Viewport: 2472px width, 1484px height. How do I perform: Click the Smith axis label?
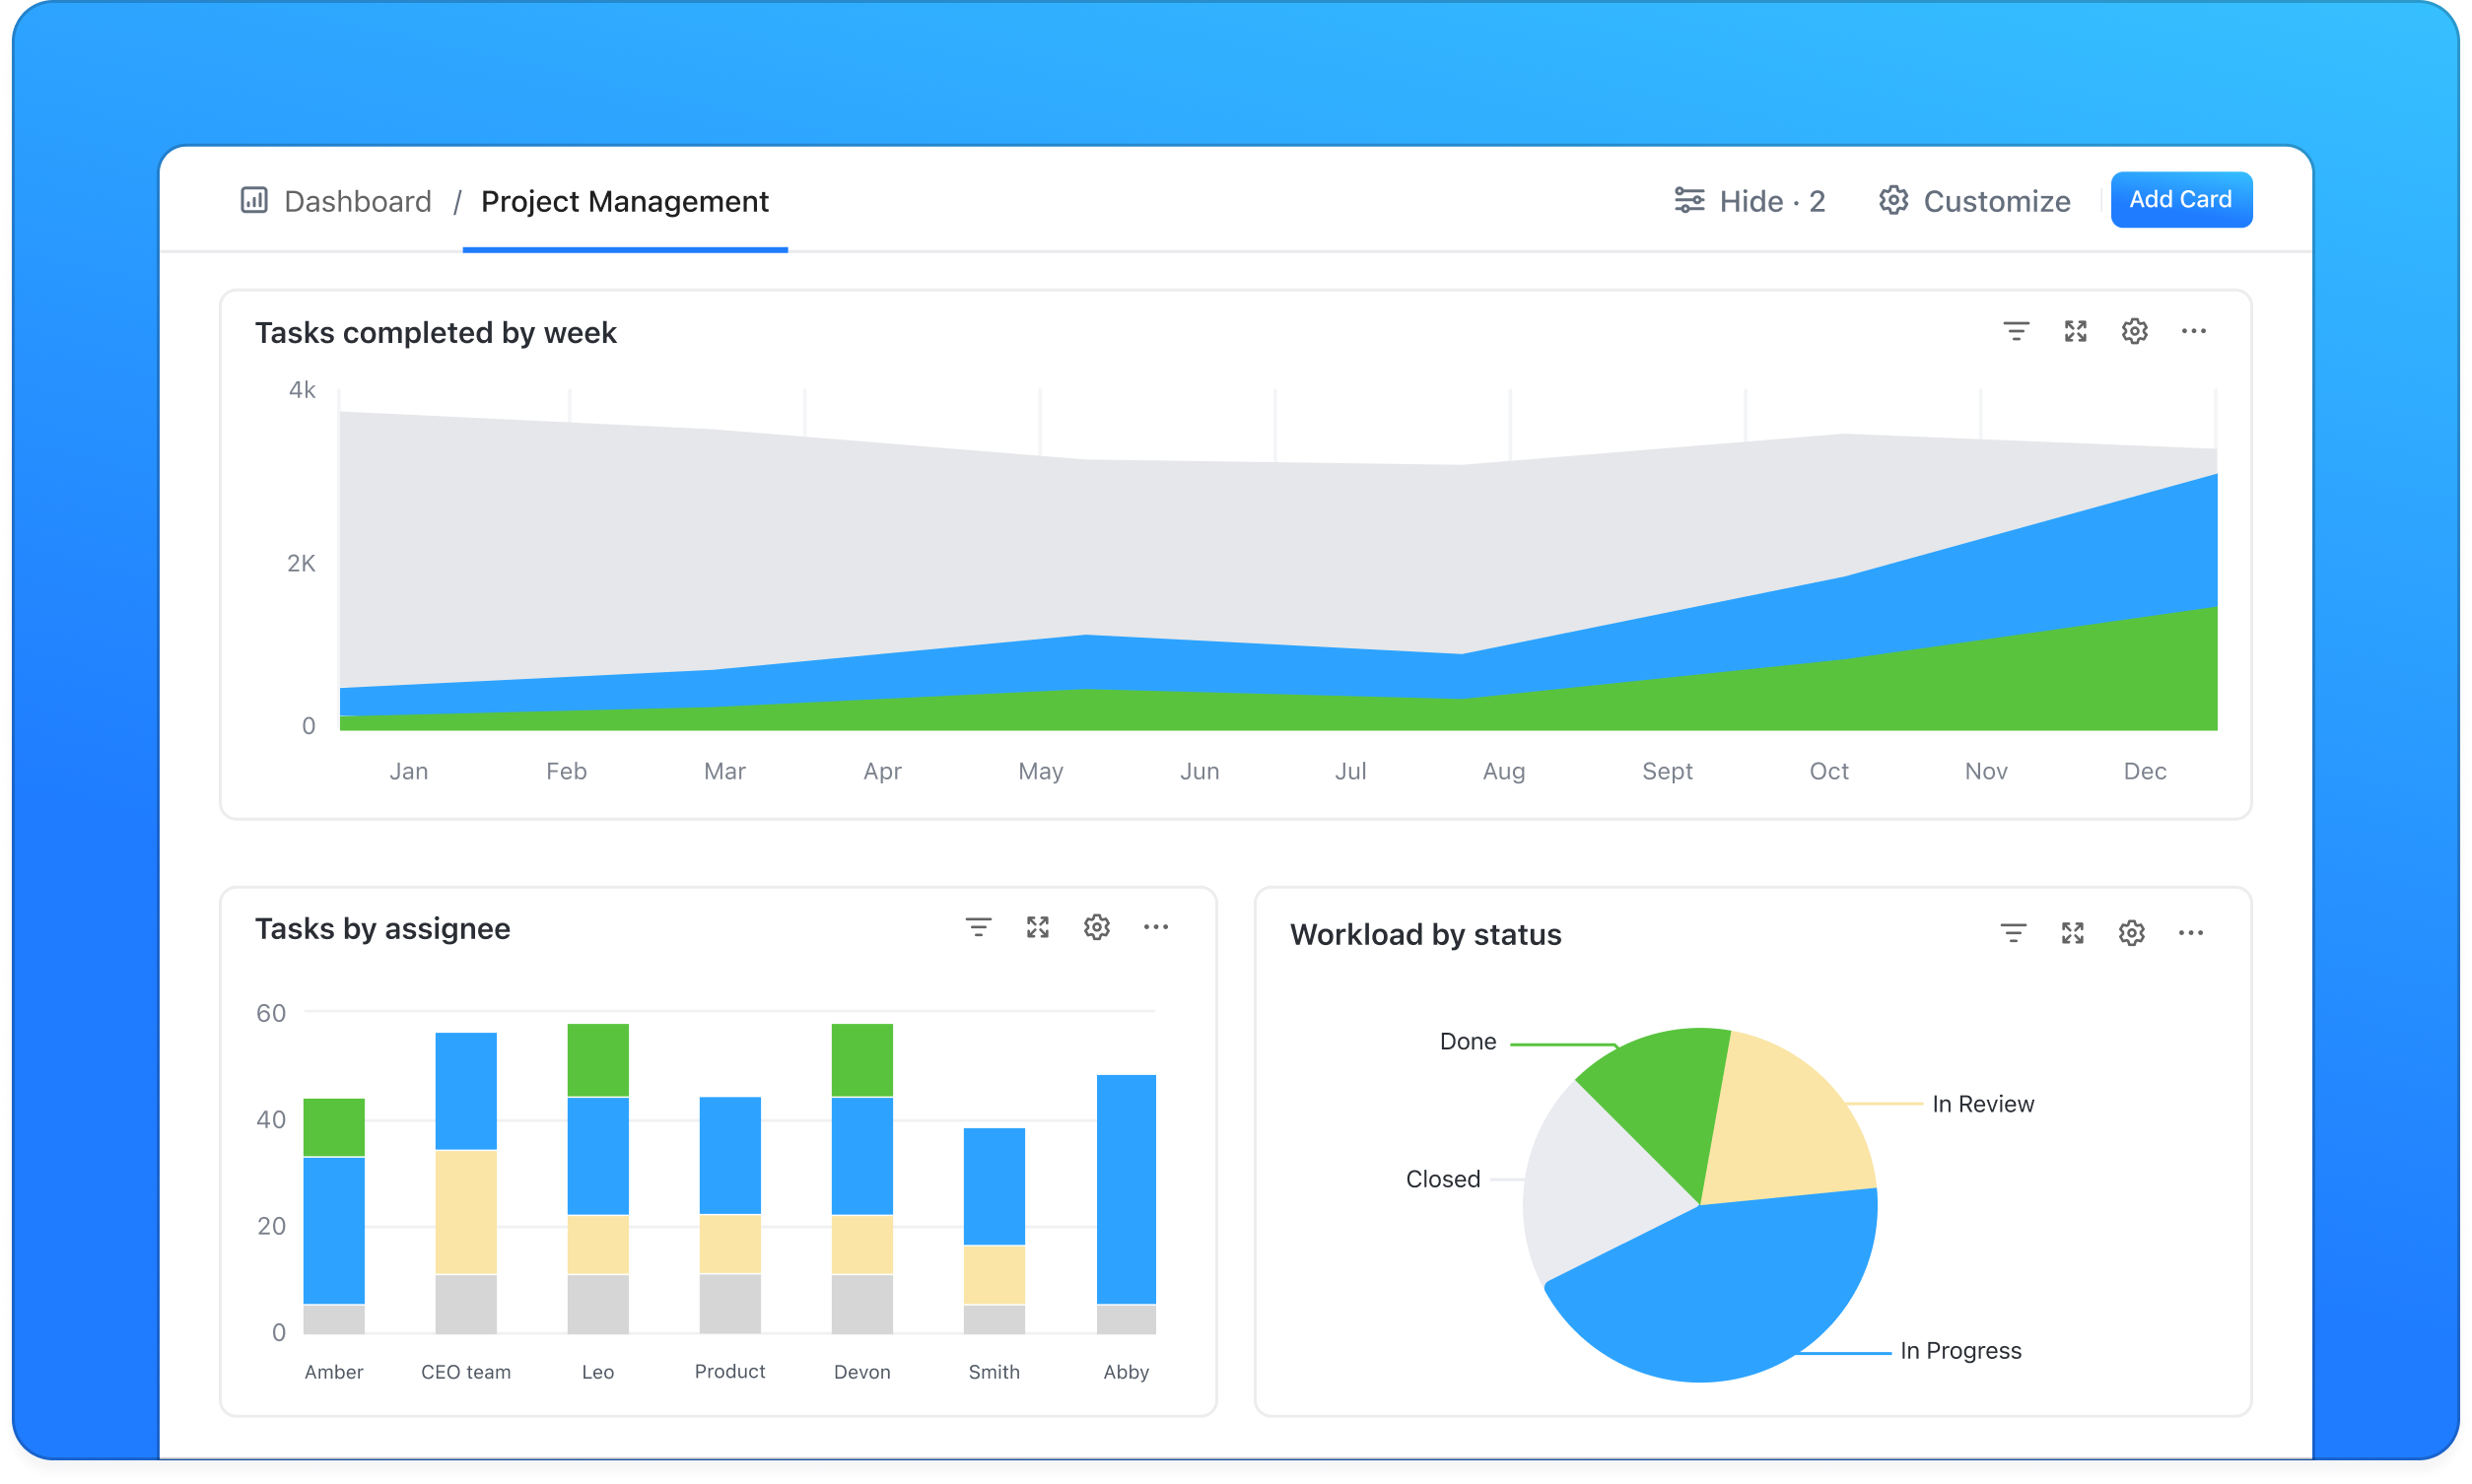point(993,1372)
